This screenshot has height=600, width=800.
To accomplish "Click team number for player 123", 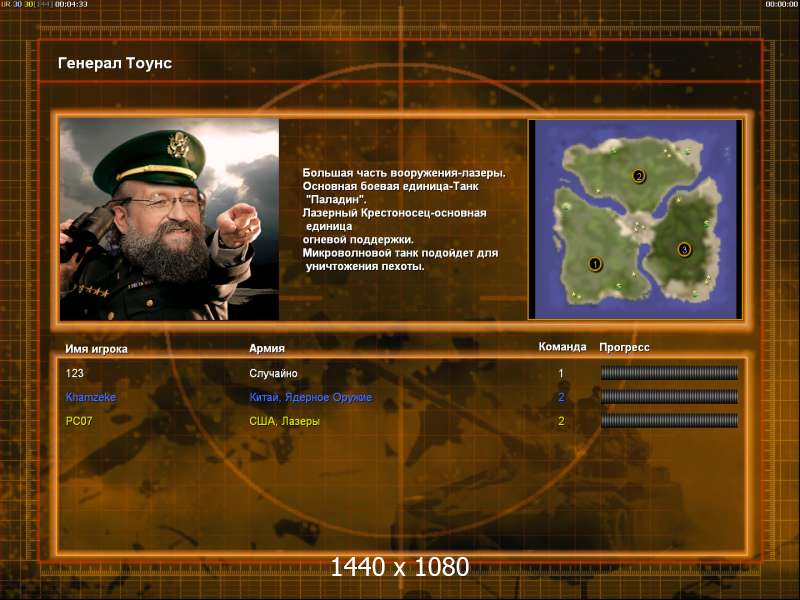I will tap(561, 373).
